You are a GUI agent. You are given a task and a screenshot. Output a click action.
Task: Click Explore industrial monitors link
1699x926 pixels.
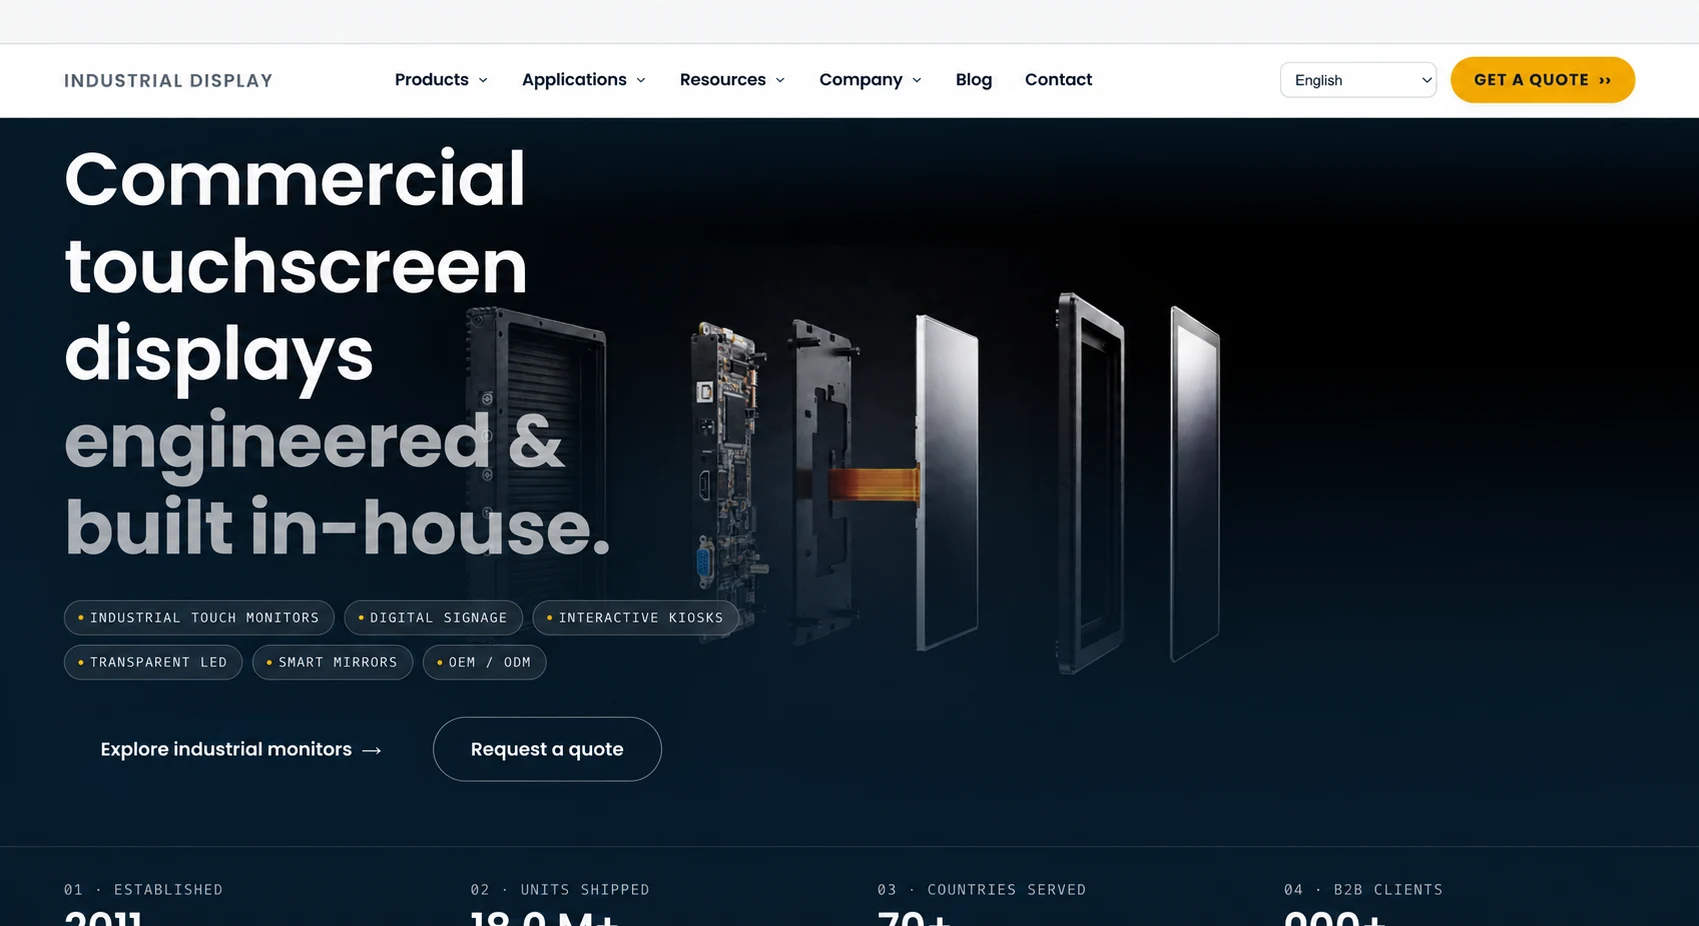point(241,749)
